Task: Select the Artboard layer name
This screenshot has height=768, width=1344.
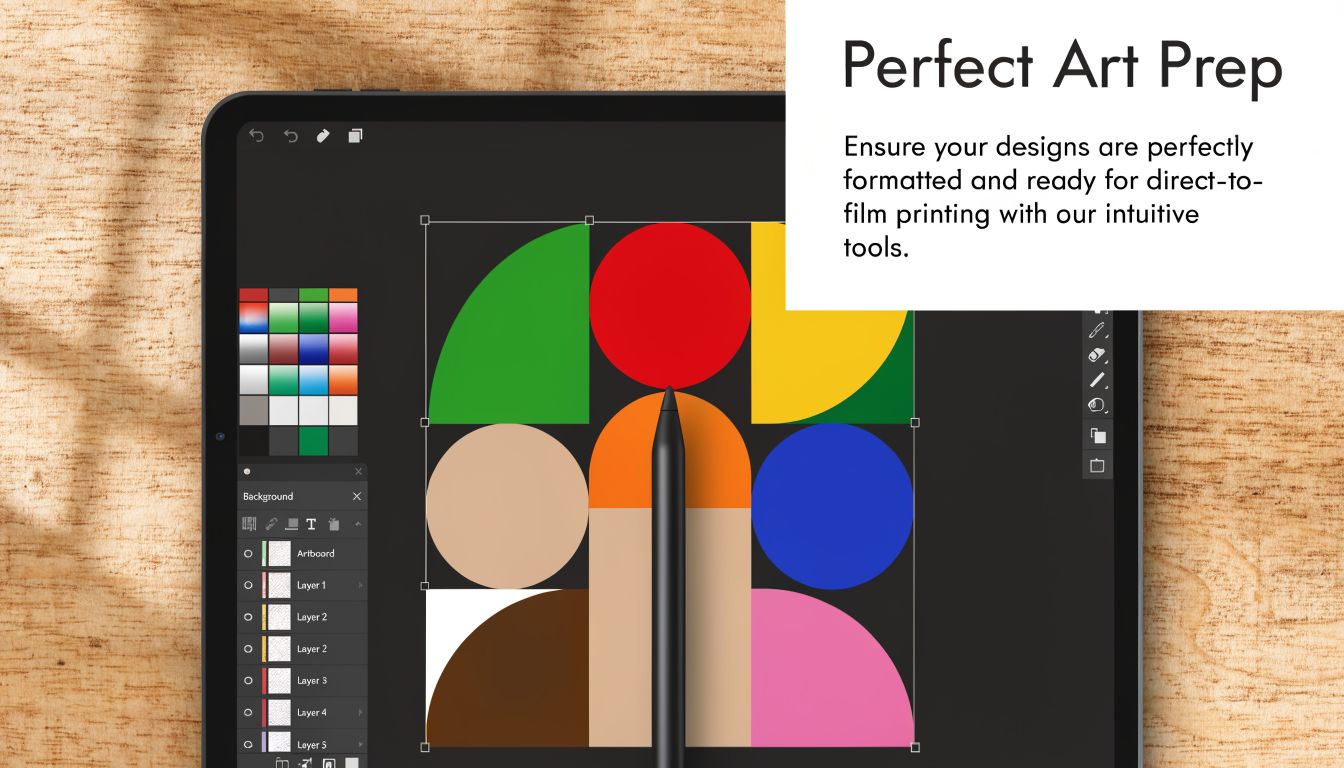Action: pyautogui.click(x=316, y=553)
